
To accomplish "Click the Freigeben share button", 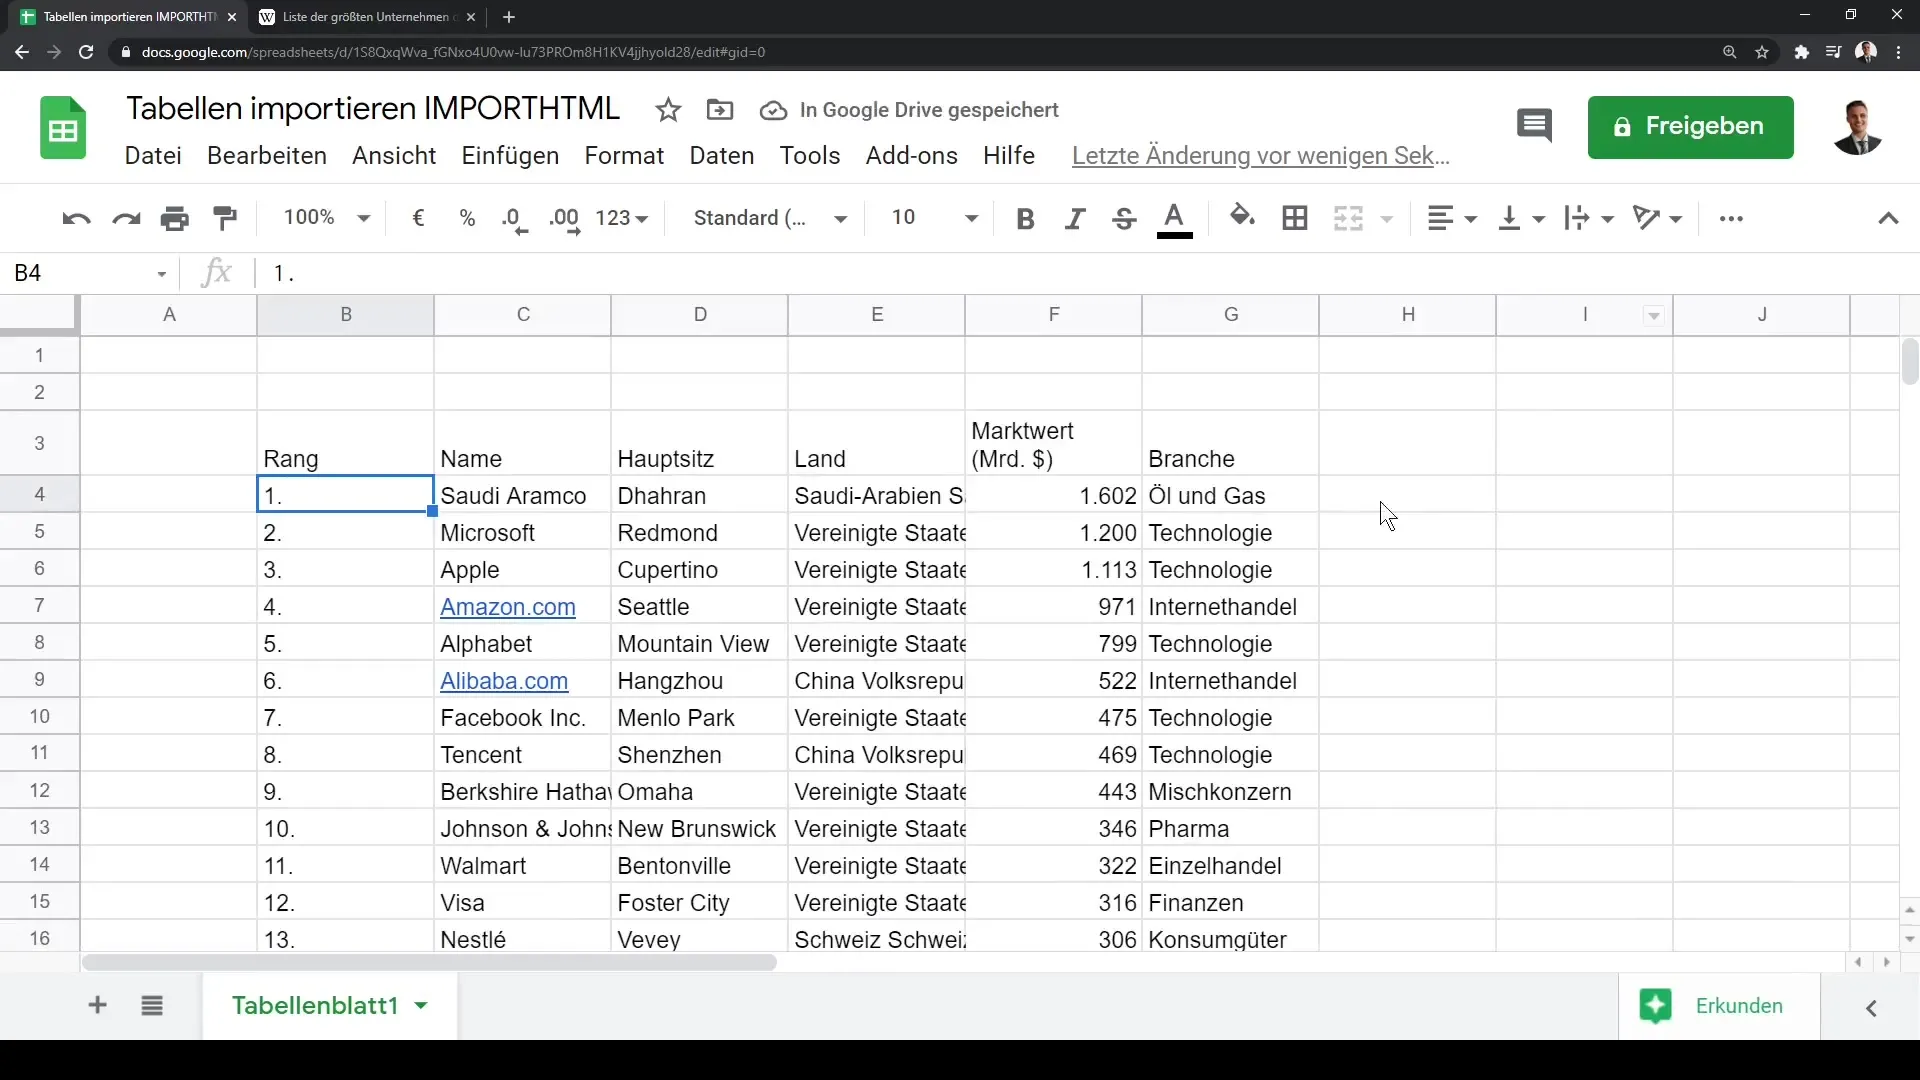I will point(1690,127).
